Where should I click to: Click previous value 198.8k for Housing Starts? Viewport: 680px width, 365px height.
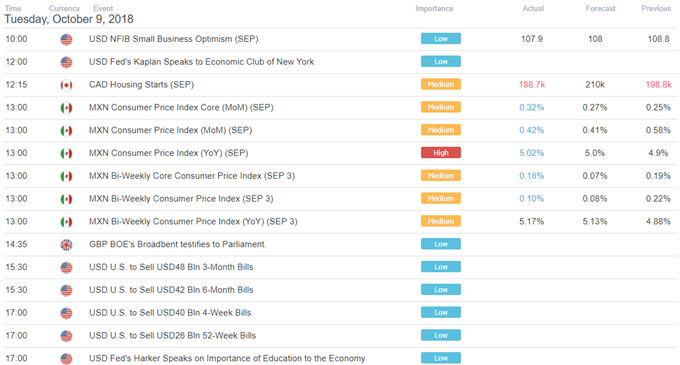658,85
